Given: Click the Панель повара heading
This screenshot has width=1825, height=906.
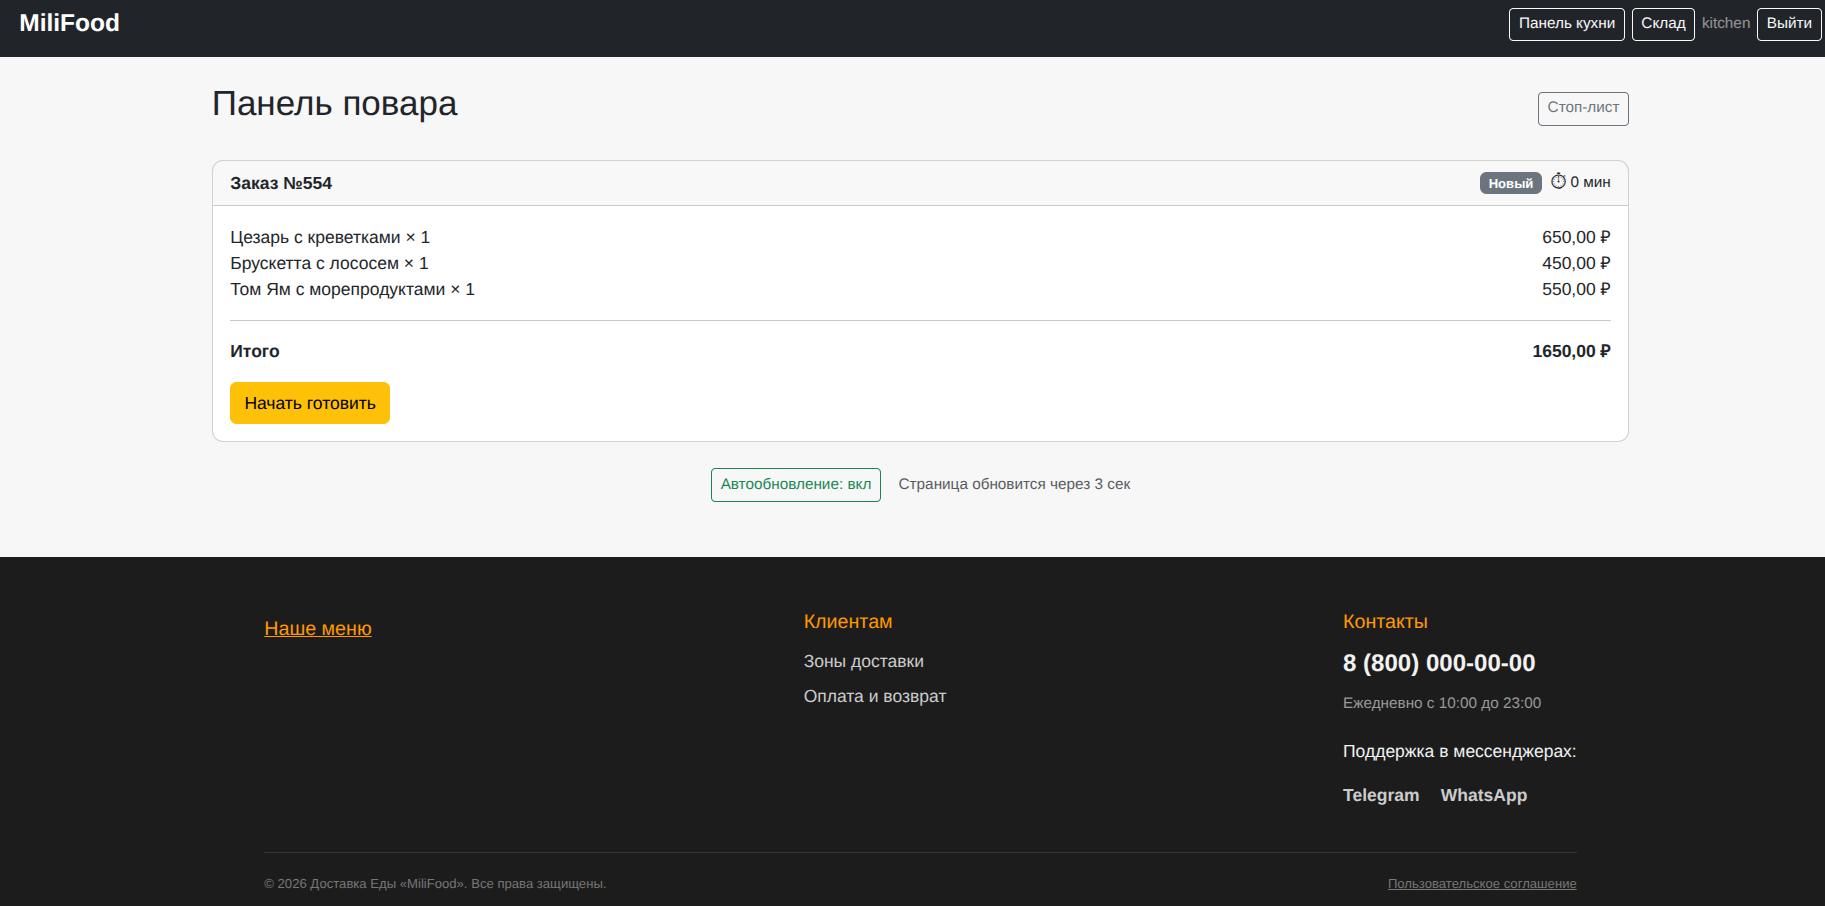Looking at the screenshot, I should 335,104.
